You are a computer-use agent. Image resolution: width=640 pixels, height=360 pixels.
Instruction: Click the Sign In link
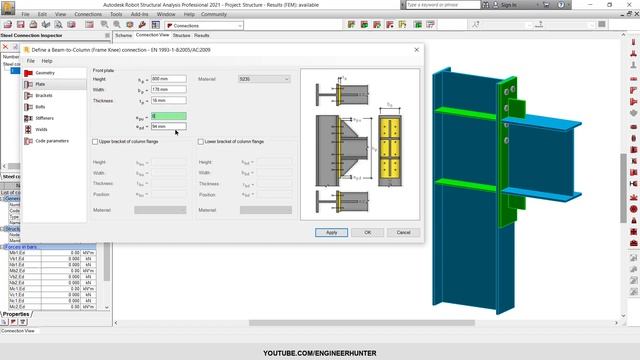[x=509, y=5]
